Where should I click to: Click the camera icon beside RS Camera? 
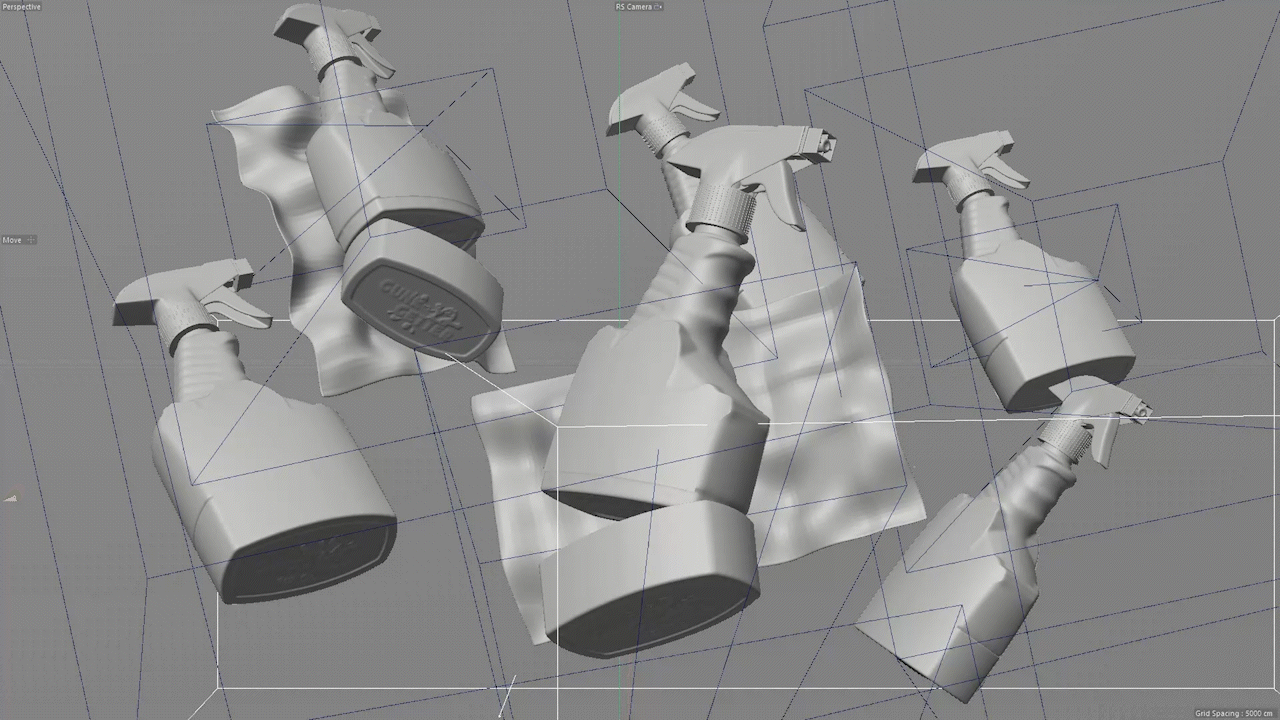[x=658, y=7]
